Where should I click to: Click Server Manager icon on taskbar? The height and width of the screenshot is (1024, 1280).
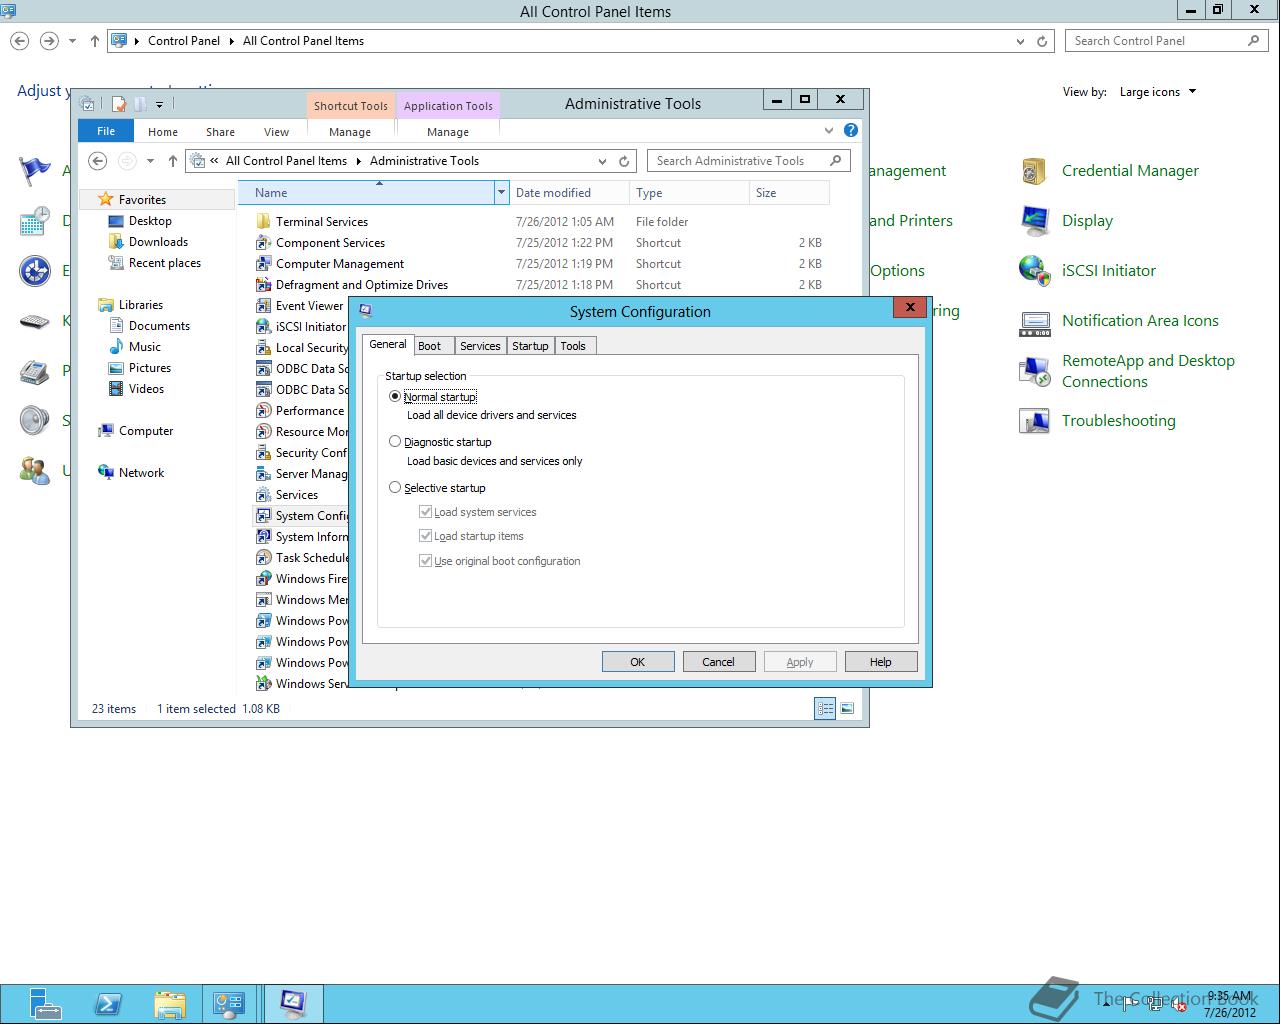coord(45,1004)
